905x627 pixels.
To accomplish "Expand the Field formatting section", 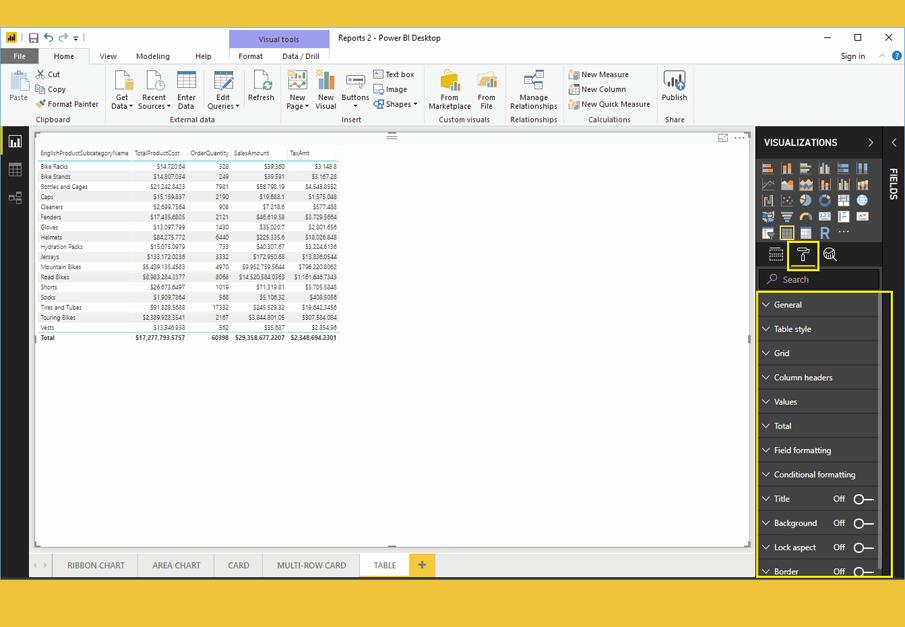I will pos(818,450).
